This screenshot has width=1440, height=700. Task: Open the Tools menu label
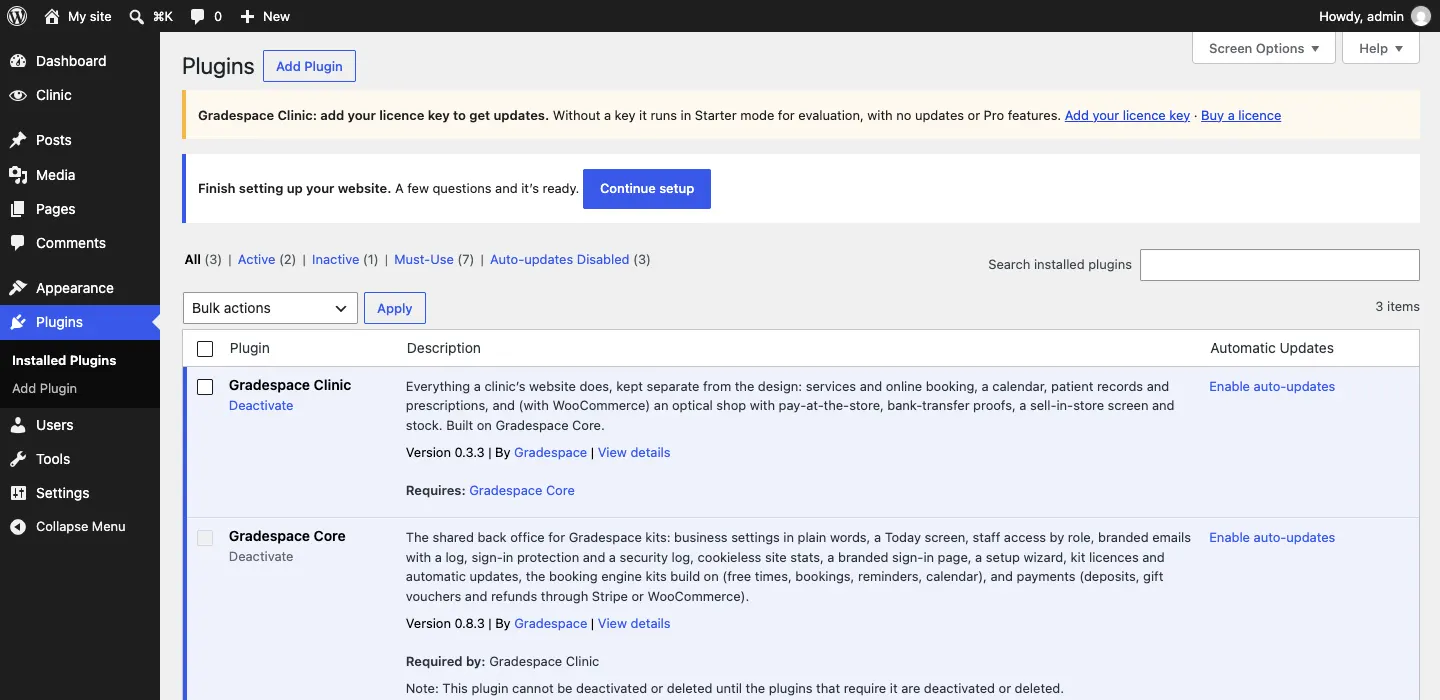click(x=53, y=459)
